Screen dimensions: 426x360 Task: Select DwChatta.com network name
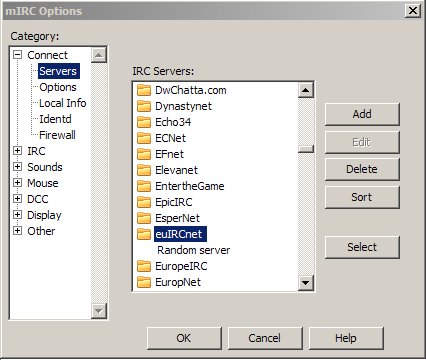click(191, 90)
